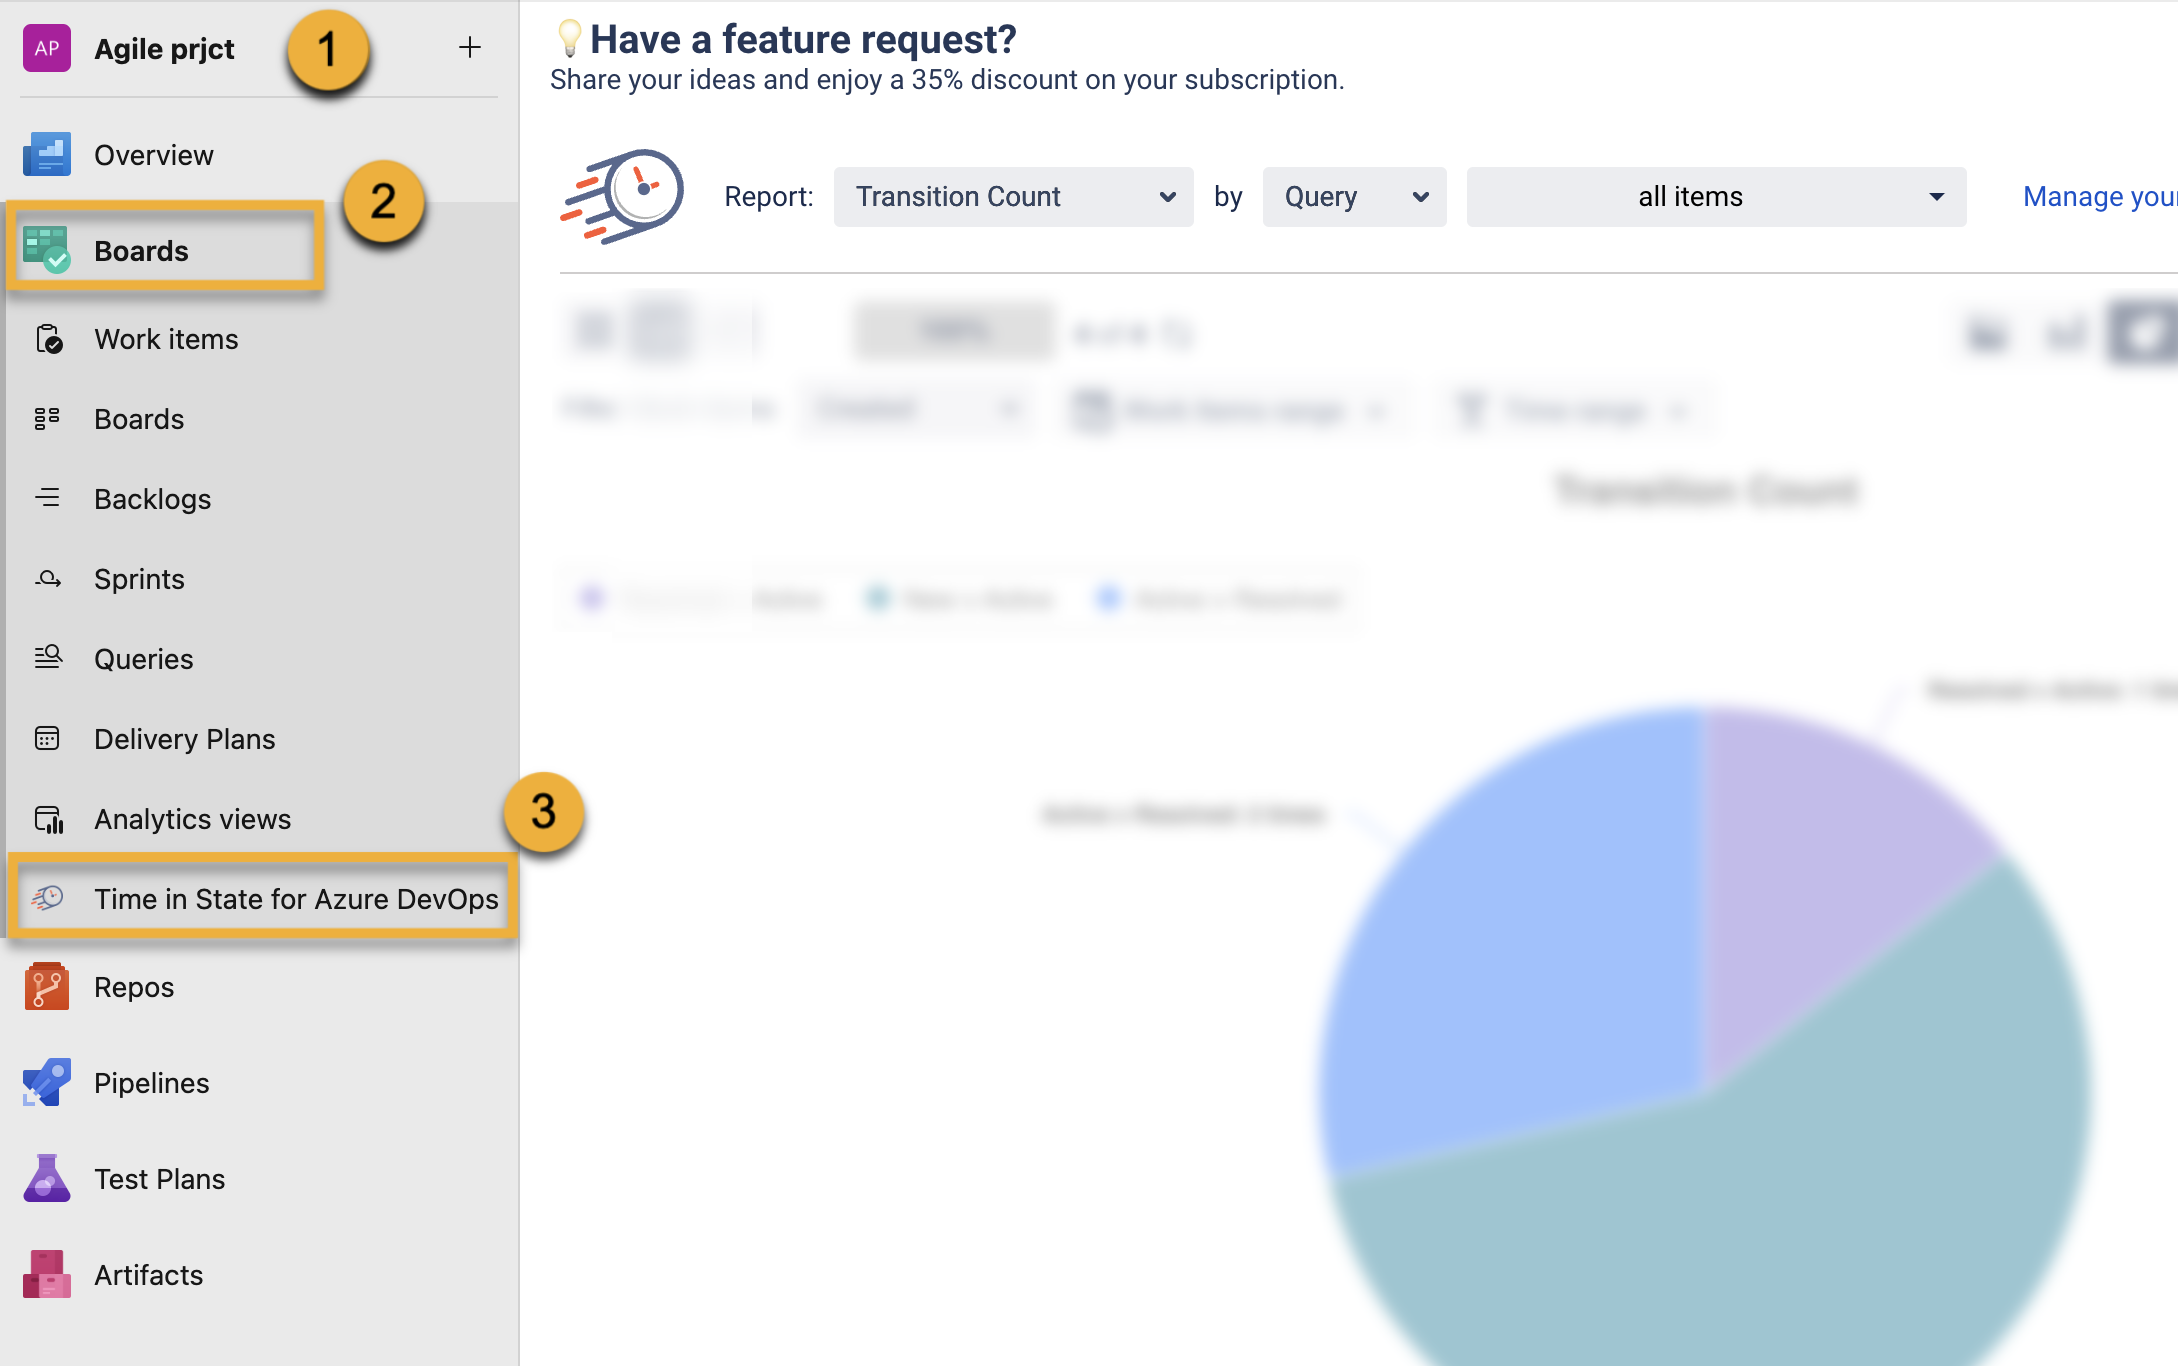The height and width of the screenshot is (1366, 2178).
Task: Click the Test Plans flask icon
Action: (47, 1179)
